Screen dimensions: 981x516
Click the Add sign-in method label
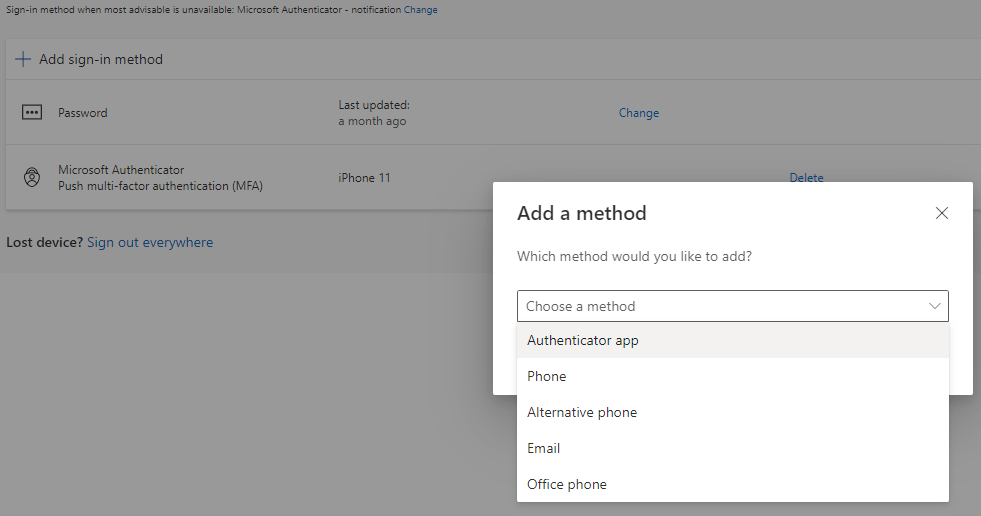pyautogui.click(x=101, y=59)
